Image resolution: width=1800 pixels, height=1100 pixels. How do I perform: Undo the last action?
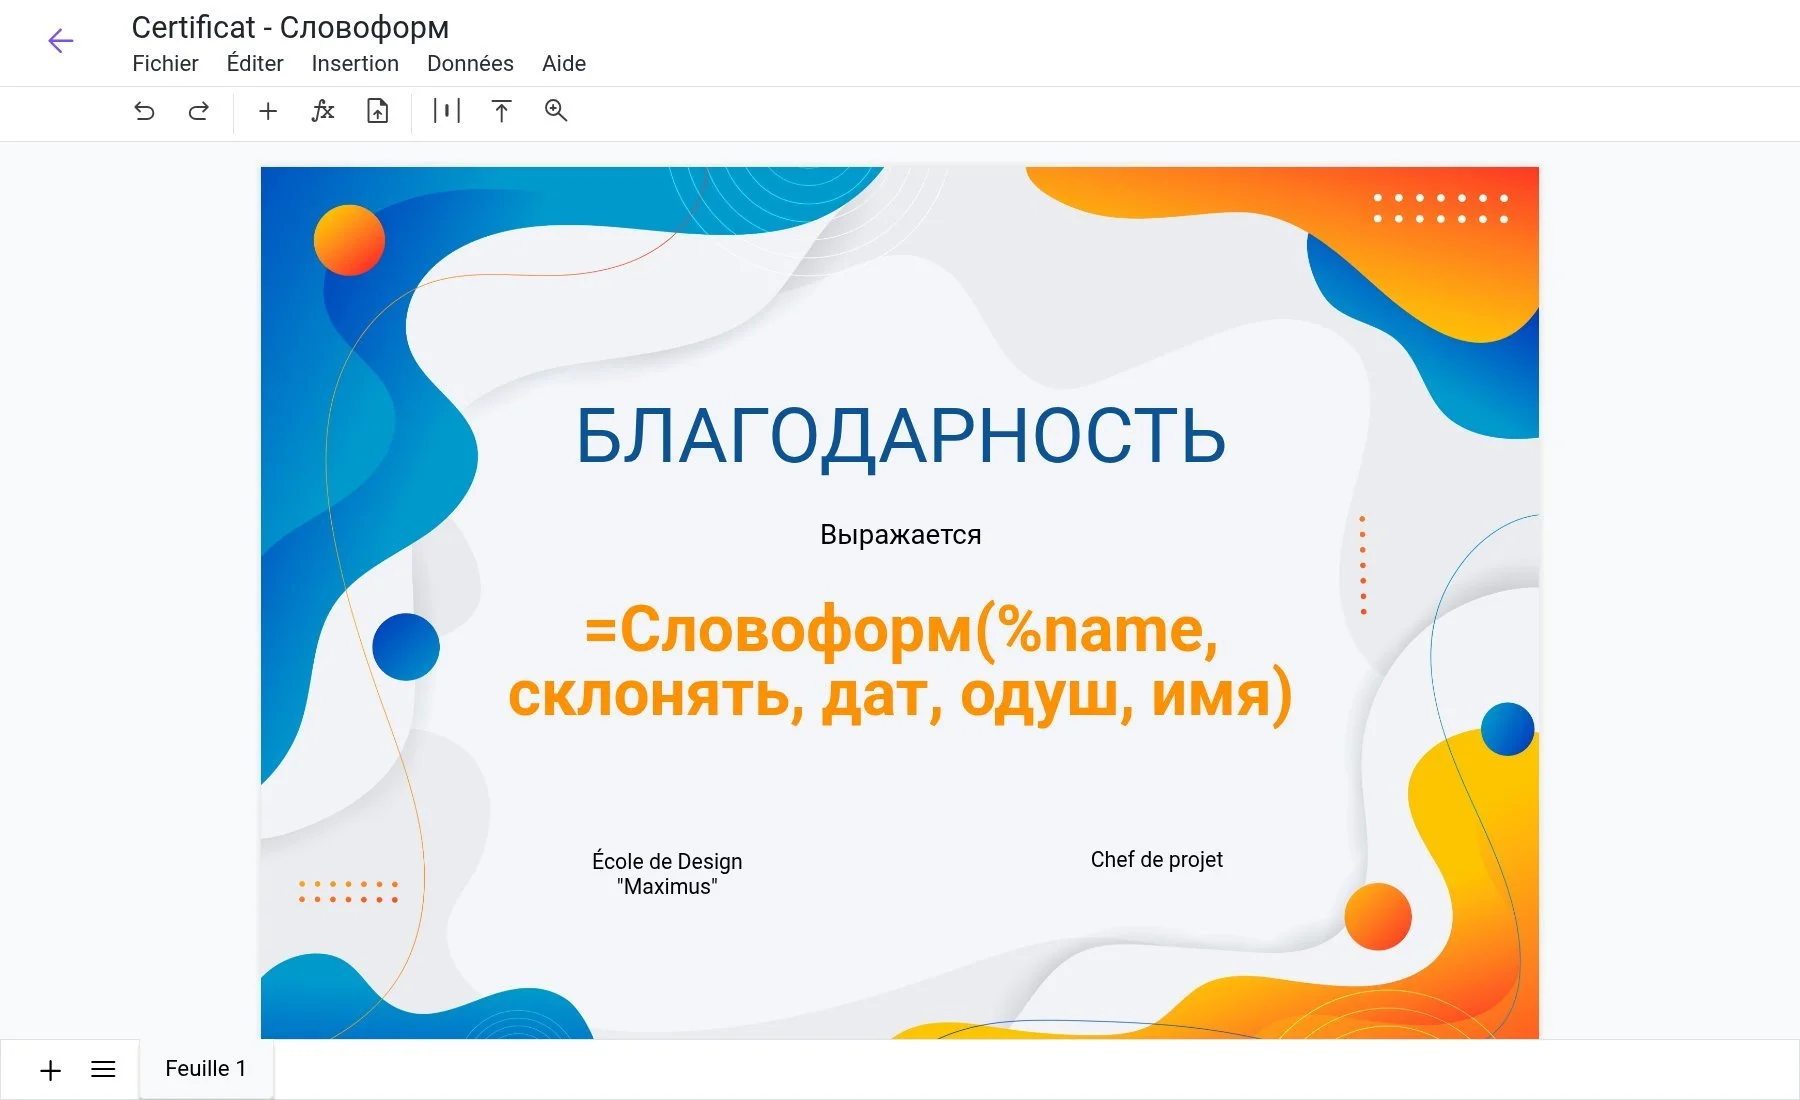pyautogui.click(x=144, y=111)
